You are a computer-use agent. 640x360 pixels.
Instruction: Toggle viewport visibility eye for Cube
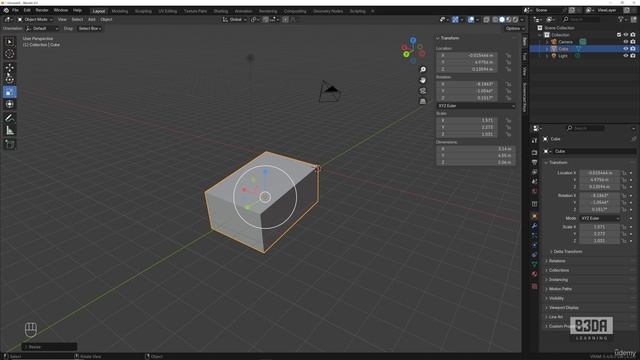coord(626,49)
